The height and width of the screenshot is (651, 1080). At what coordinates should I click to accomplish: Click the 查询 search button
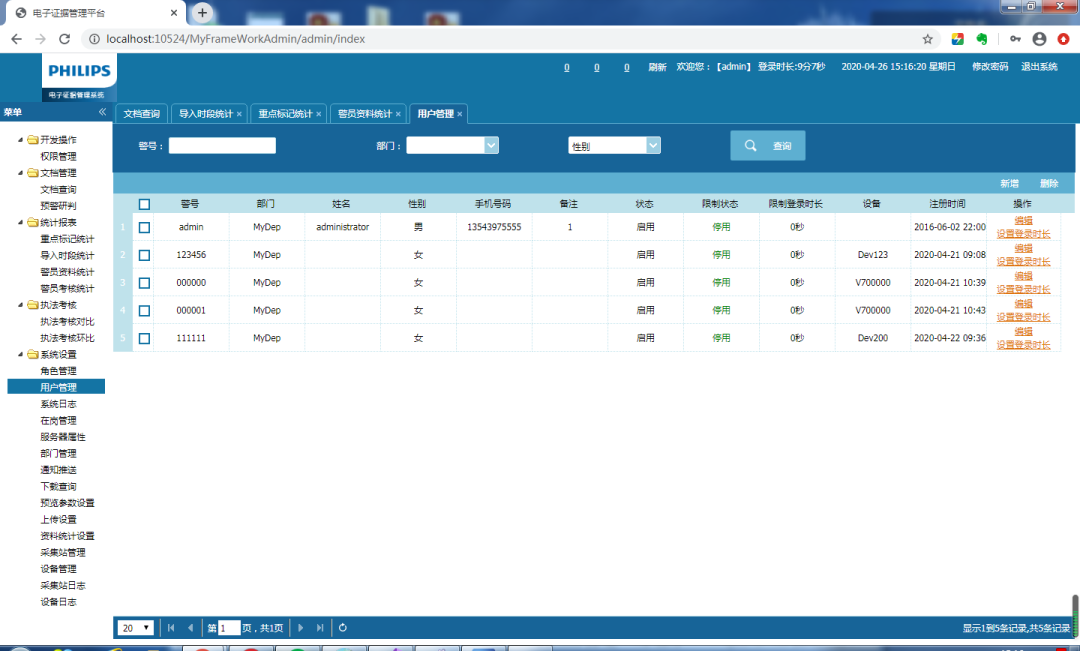coord(767,146)
